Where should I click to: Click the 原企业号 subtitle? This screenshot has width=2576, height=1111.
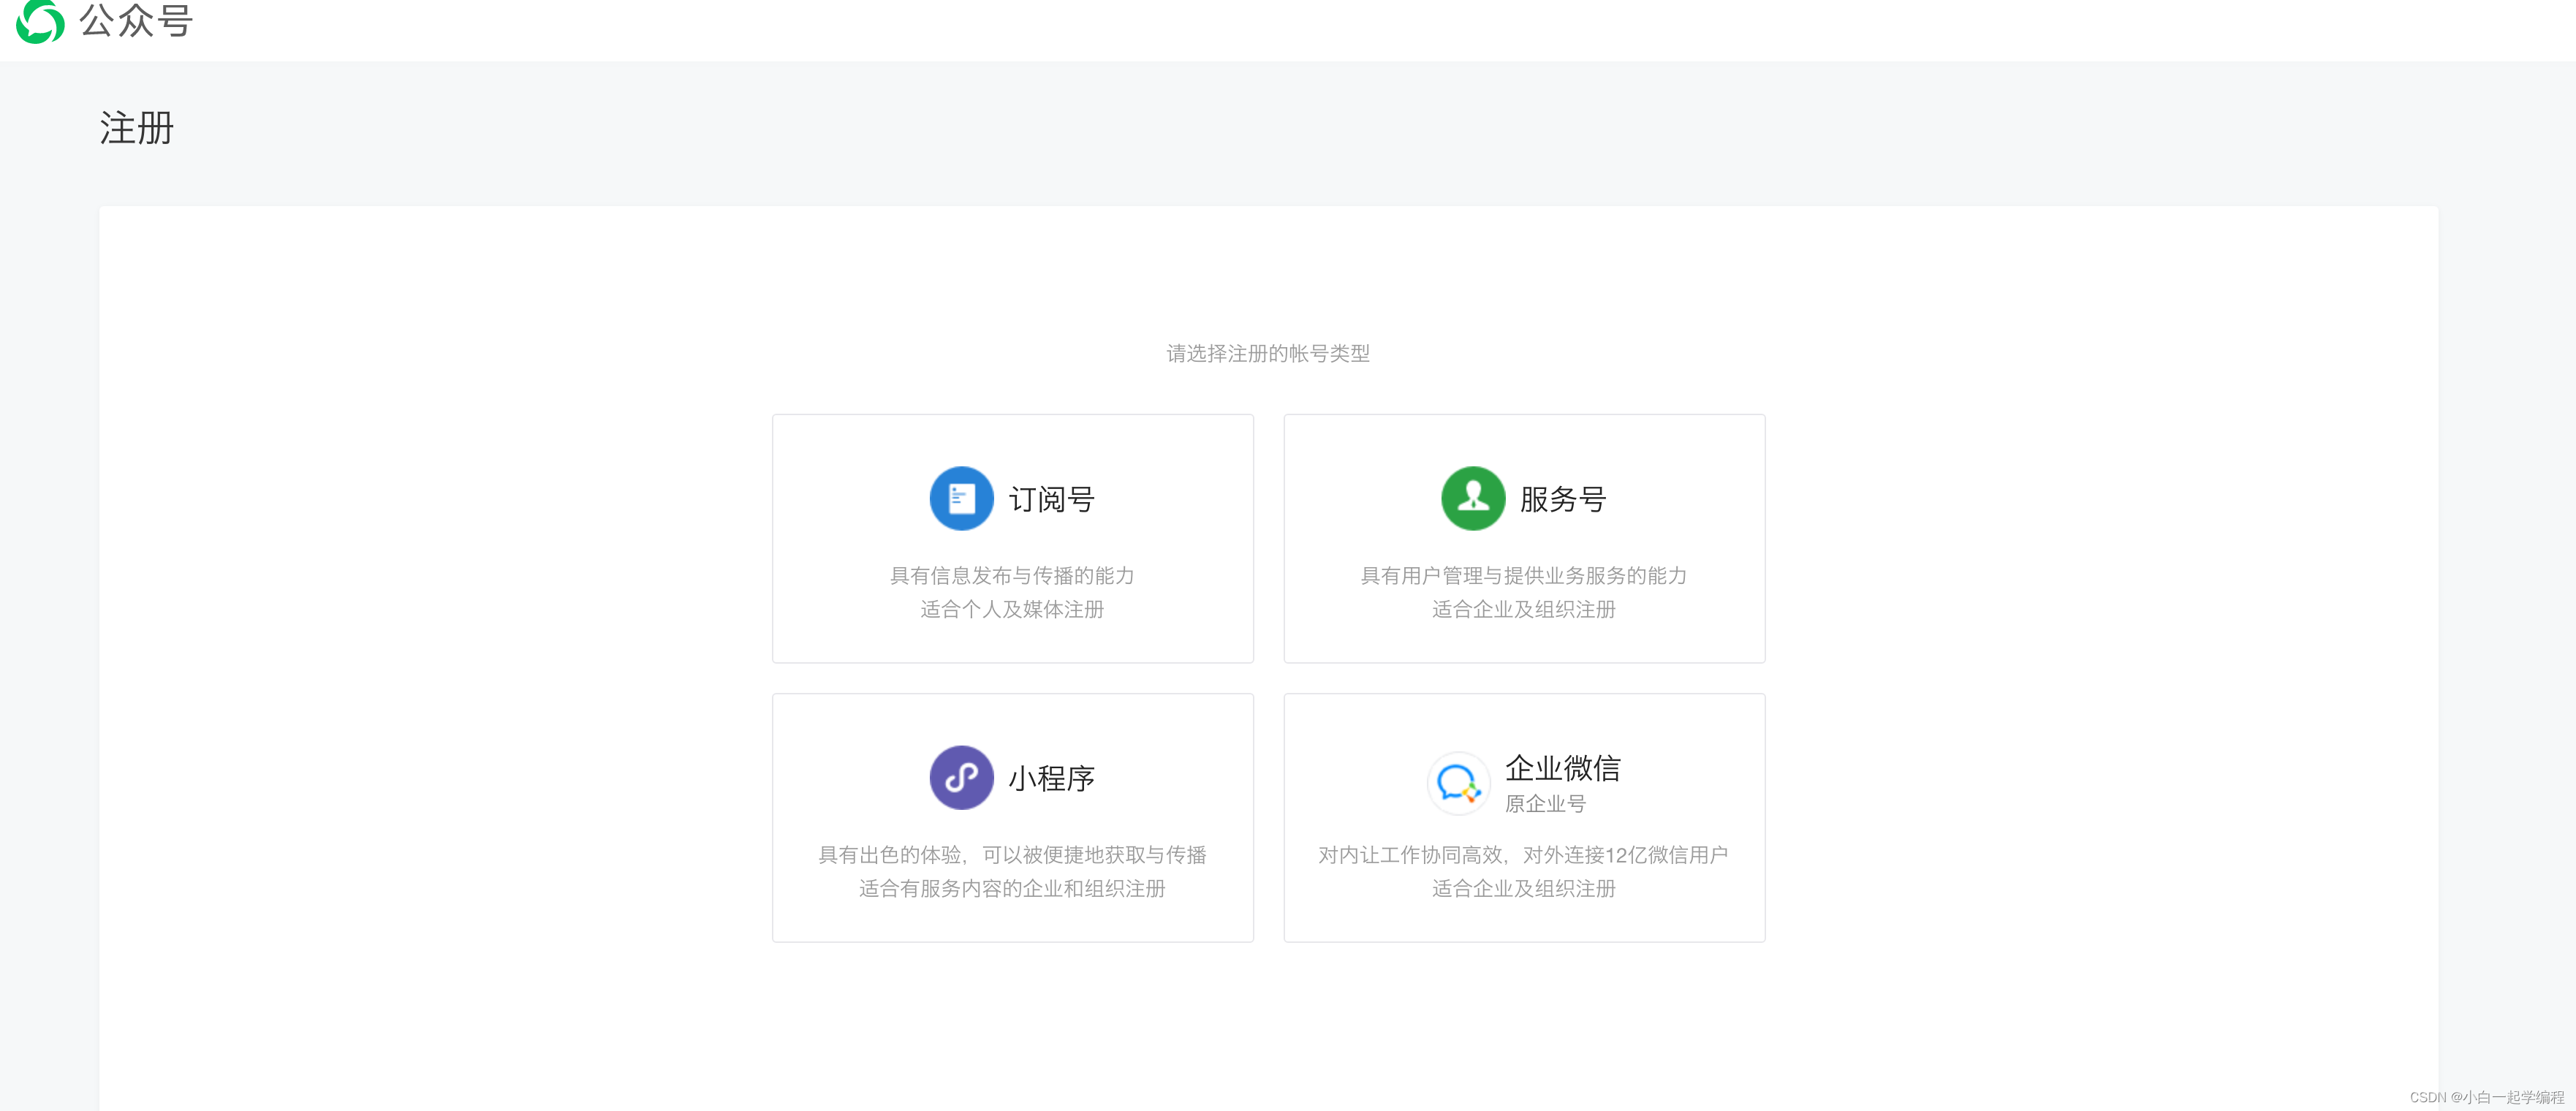pyautogui.click(x=1545, y=803)
